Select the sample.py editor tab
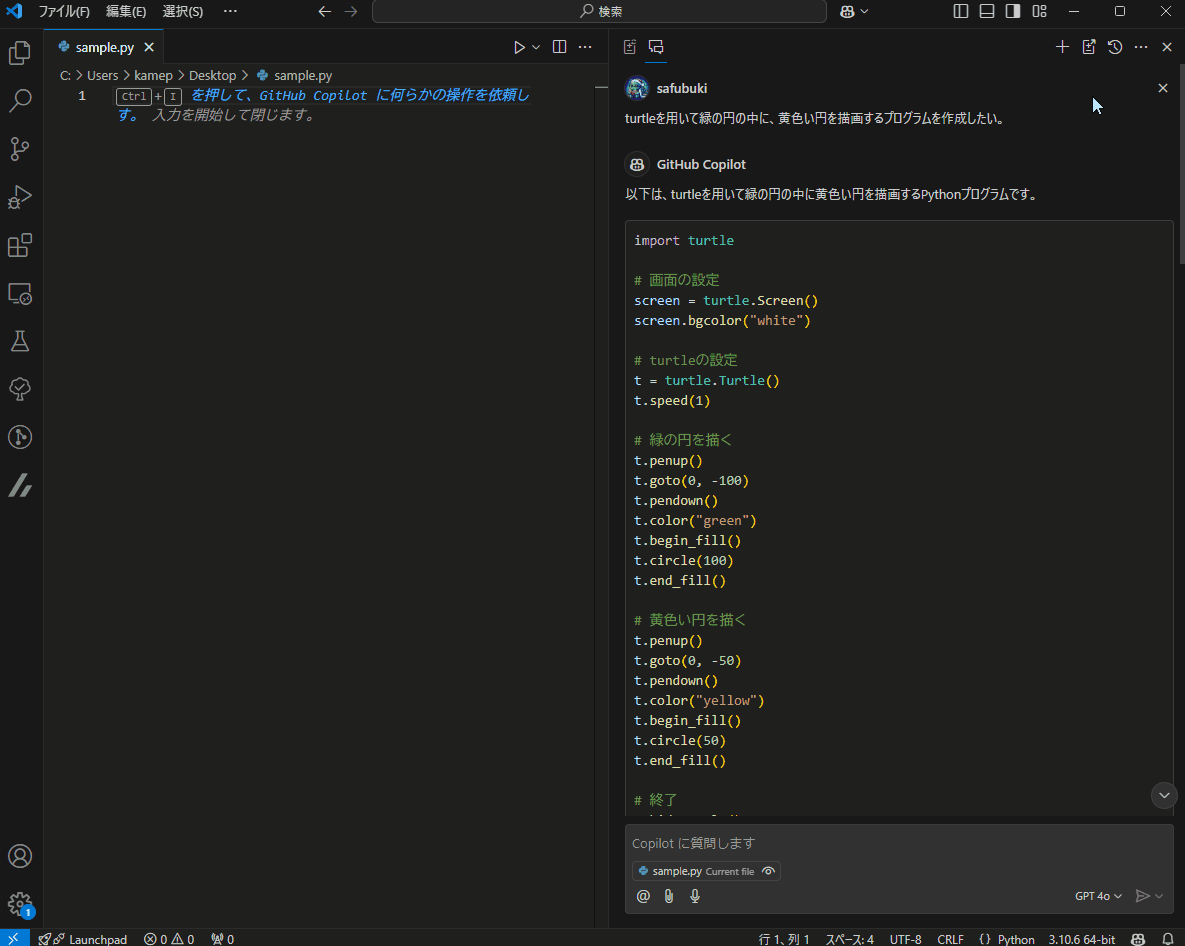The image size is (1185, 946). 104,47
